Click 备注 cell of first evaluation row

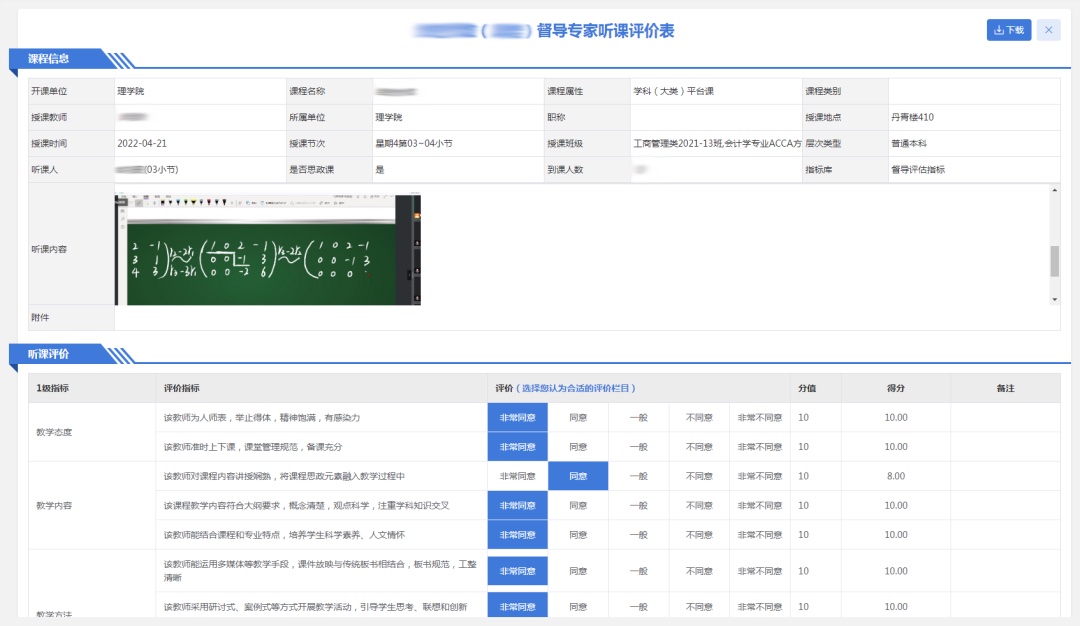click(x=1004, y=418)
